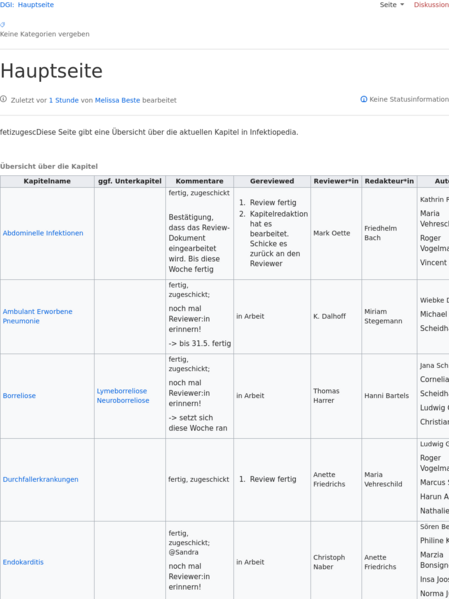Click 'in Arbeit' in Endokarditis row
Image resolution: width=449 pixels, height=599 pixels.
tap(250, 562)
